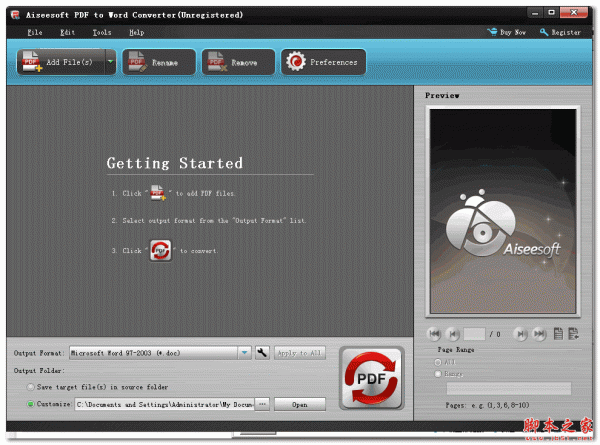
Task: Select the All page range option
Action: pos(445,362)
